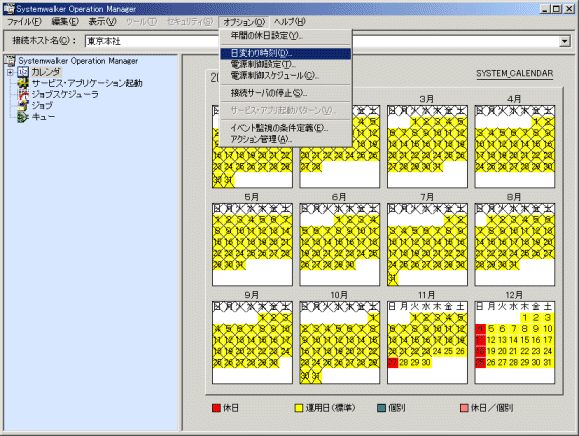Viewport: 579px width, 436px height.
Task: Click the 4月 month heading
Action: pos(514,99)
